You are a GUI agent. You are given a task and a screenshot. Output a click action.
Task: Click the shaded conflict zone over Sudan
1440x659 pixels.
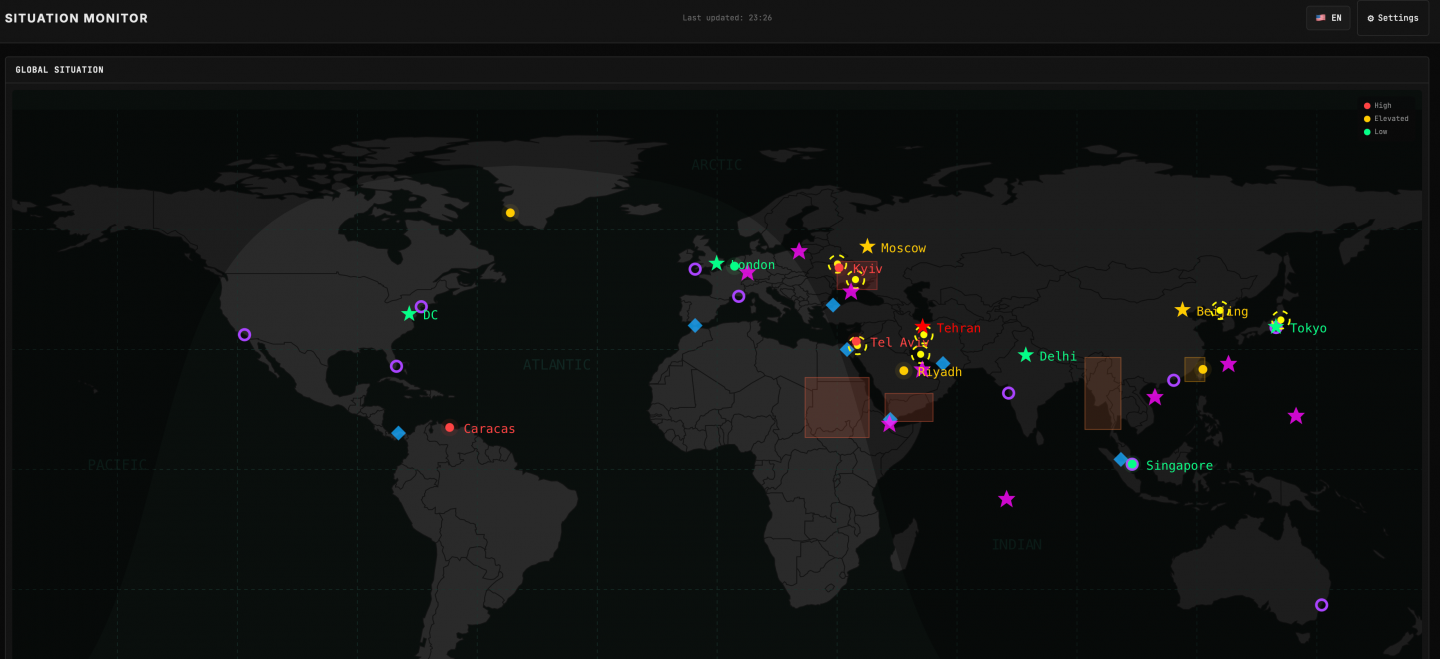(836, 407)
